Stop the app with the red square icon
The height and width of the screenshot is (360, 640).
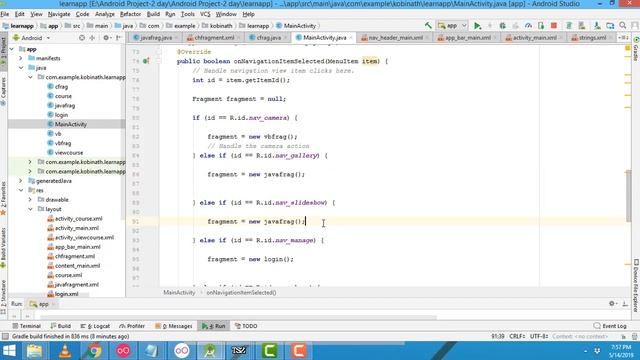coord(554,26)
